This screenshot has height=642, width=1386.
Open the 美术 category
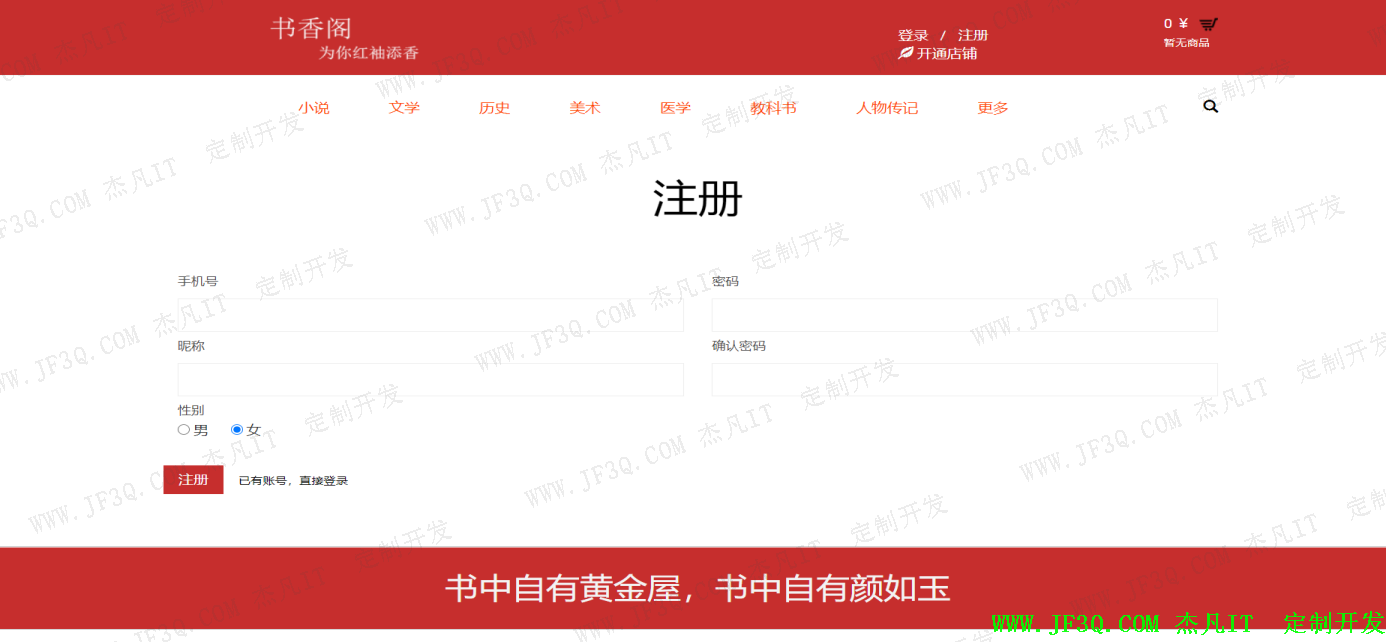pyautogui.click(x=585, y=108)
